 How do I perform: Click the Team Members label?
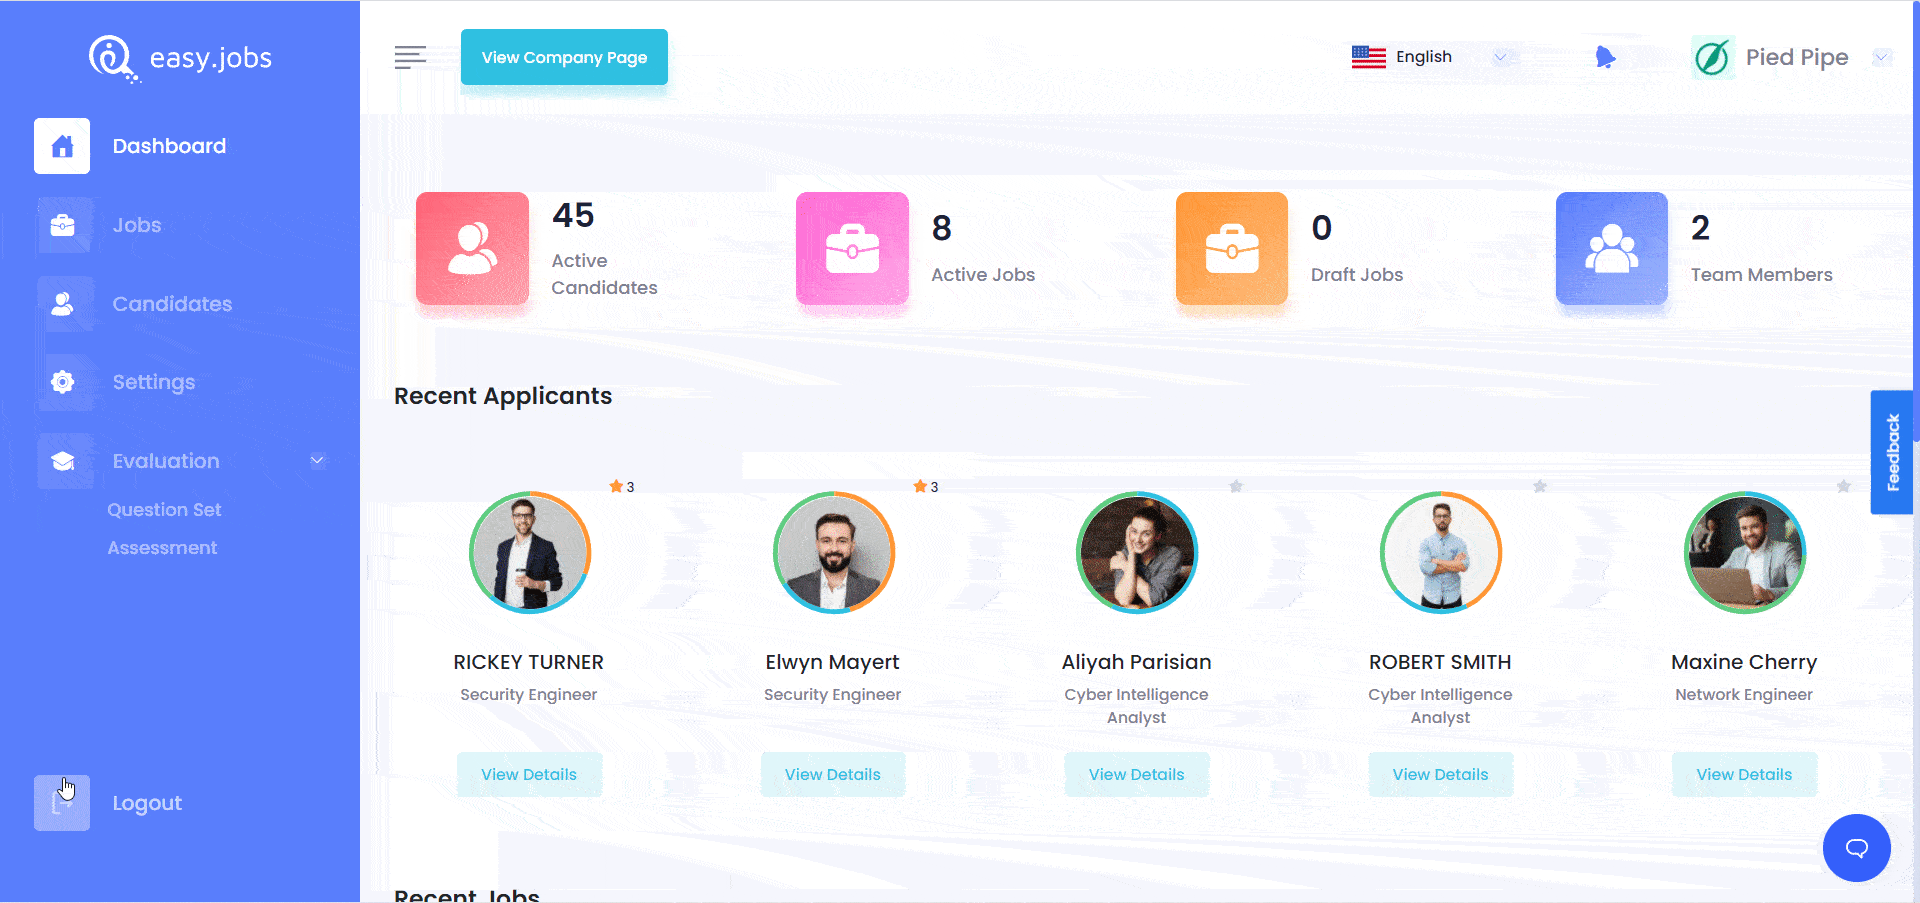tap(1762, 275)
